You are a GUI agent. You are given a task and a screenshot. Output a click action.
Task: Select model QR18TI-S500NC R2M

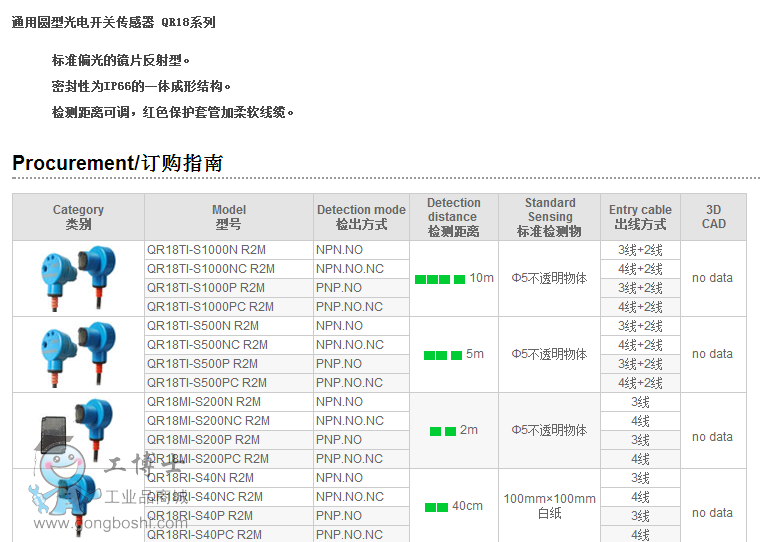207,345
